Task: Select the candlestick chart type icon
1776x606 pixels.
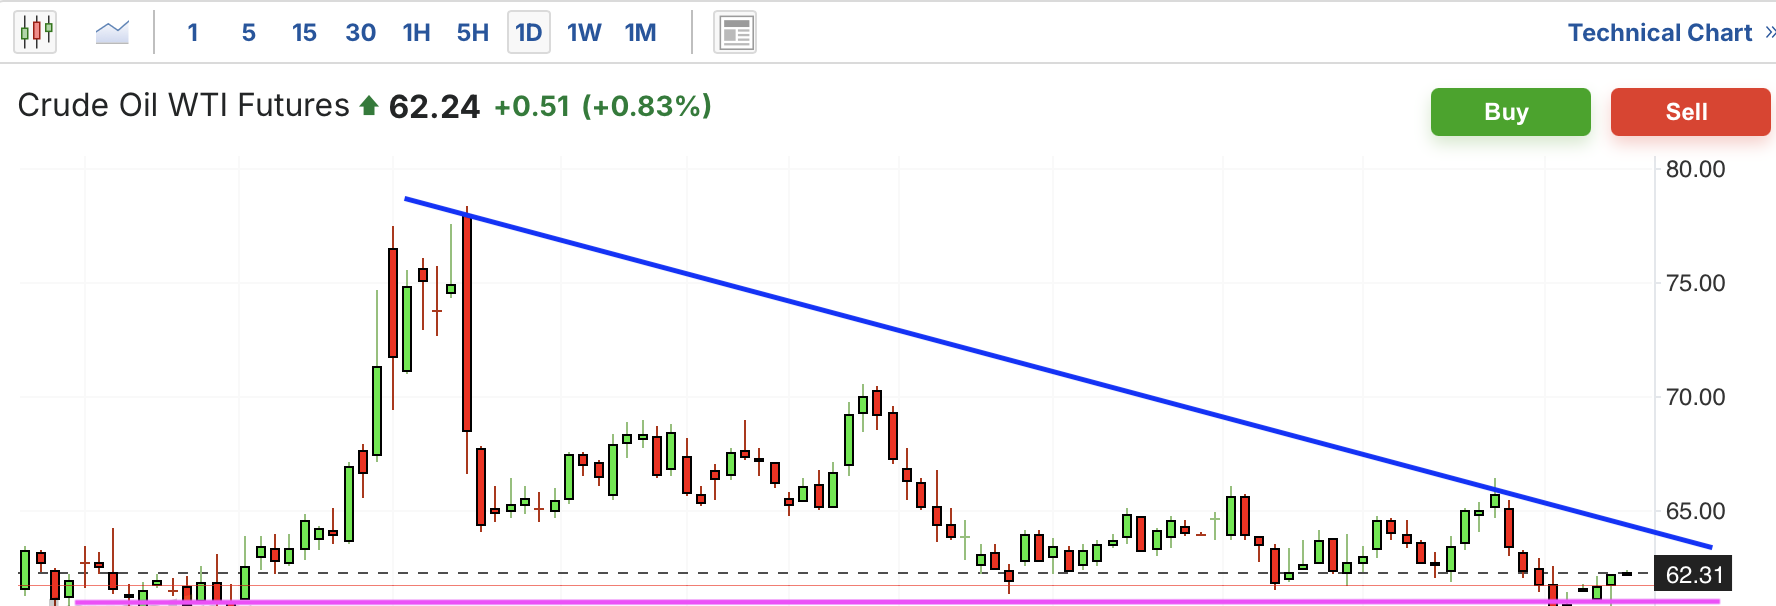Action: click(36, 32)
